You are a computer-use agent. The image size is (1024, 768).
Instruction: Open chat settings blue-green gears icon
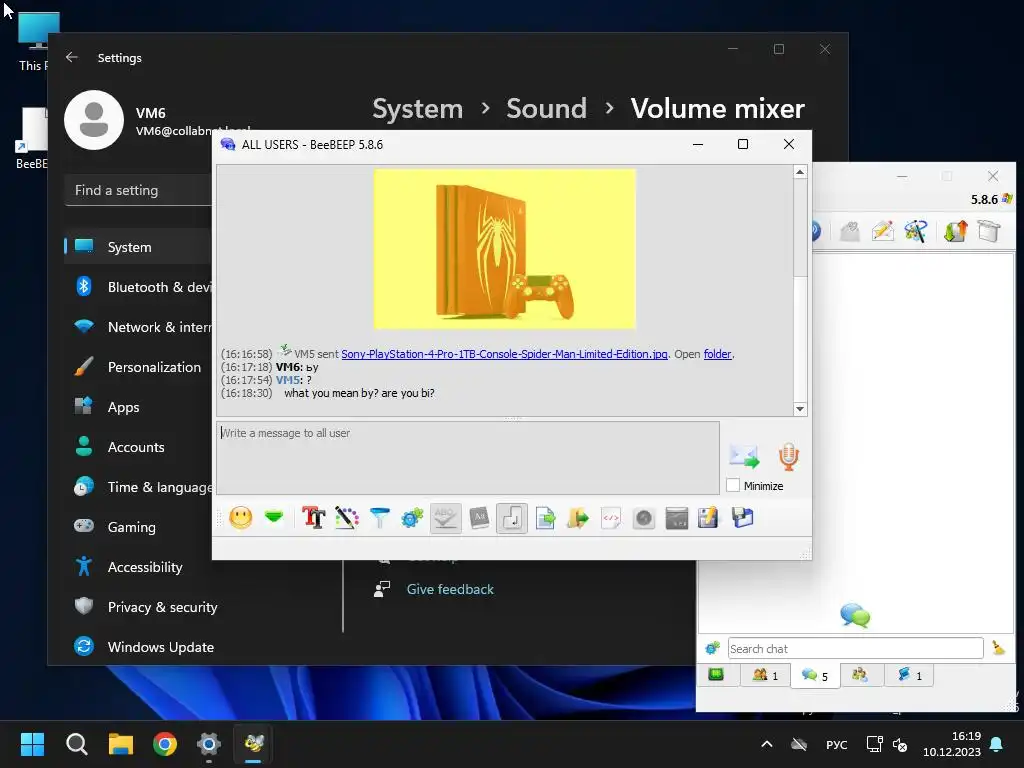412,519
